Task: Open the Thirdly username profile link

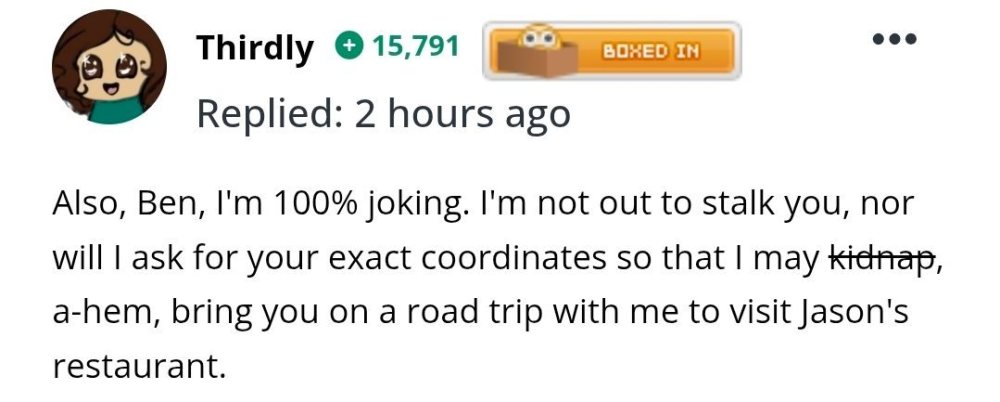Action: coord(254,47)
